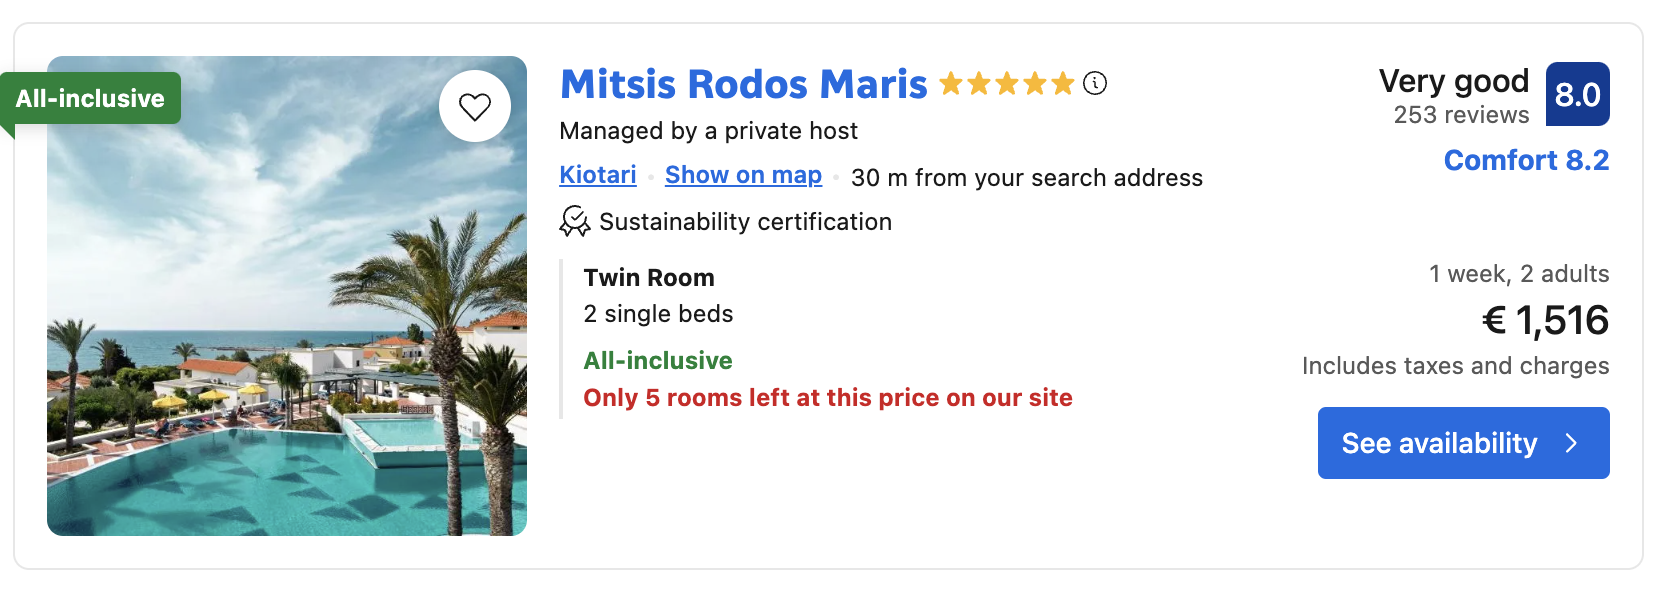Viewport: 1662px width, 592px height.
Task: Click the See availability button
Action: coord(1463,443)
